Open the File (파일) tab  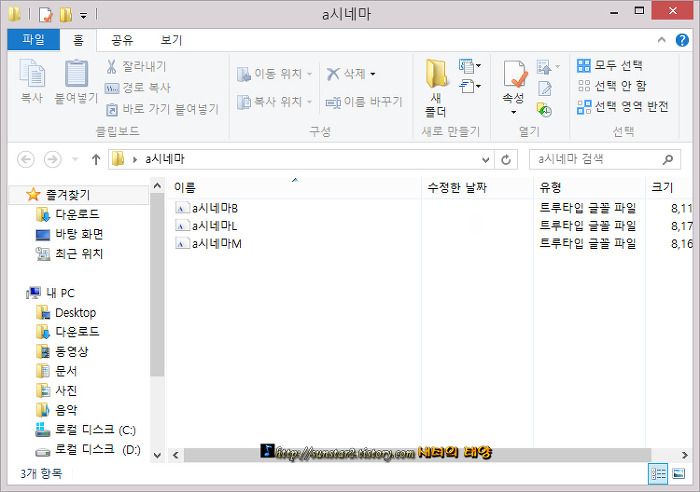point(33,40)
